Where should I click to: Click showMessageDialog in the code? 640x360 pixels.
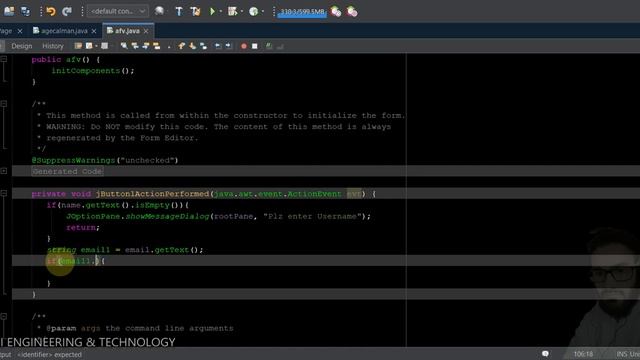167,216
